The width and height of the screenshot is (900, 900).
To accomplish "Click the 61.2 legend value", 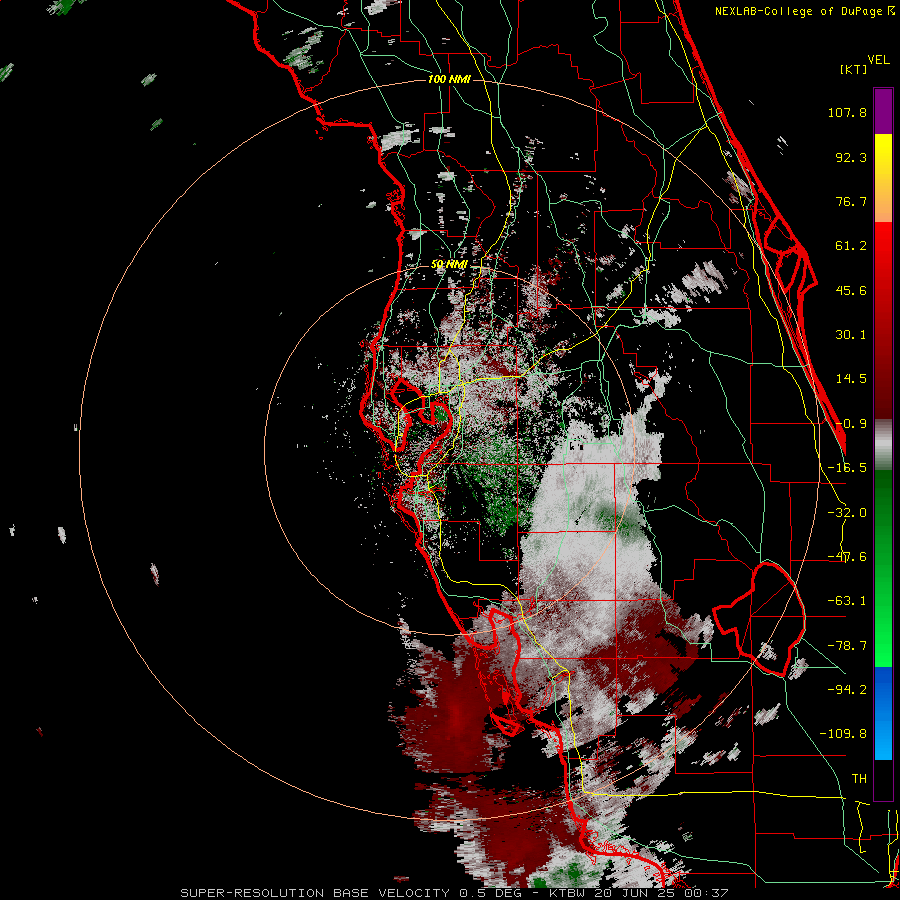I will (x=851, y=246).
